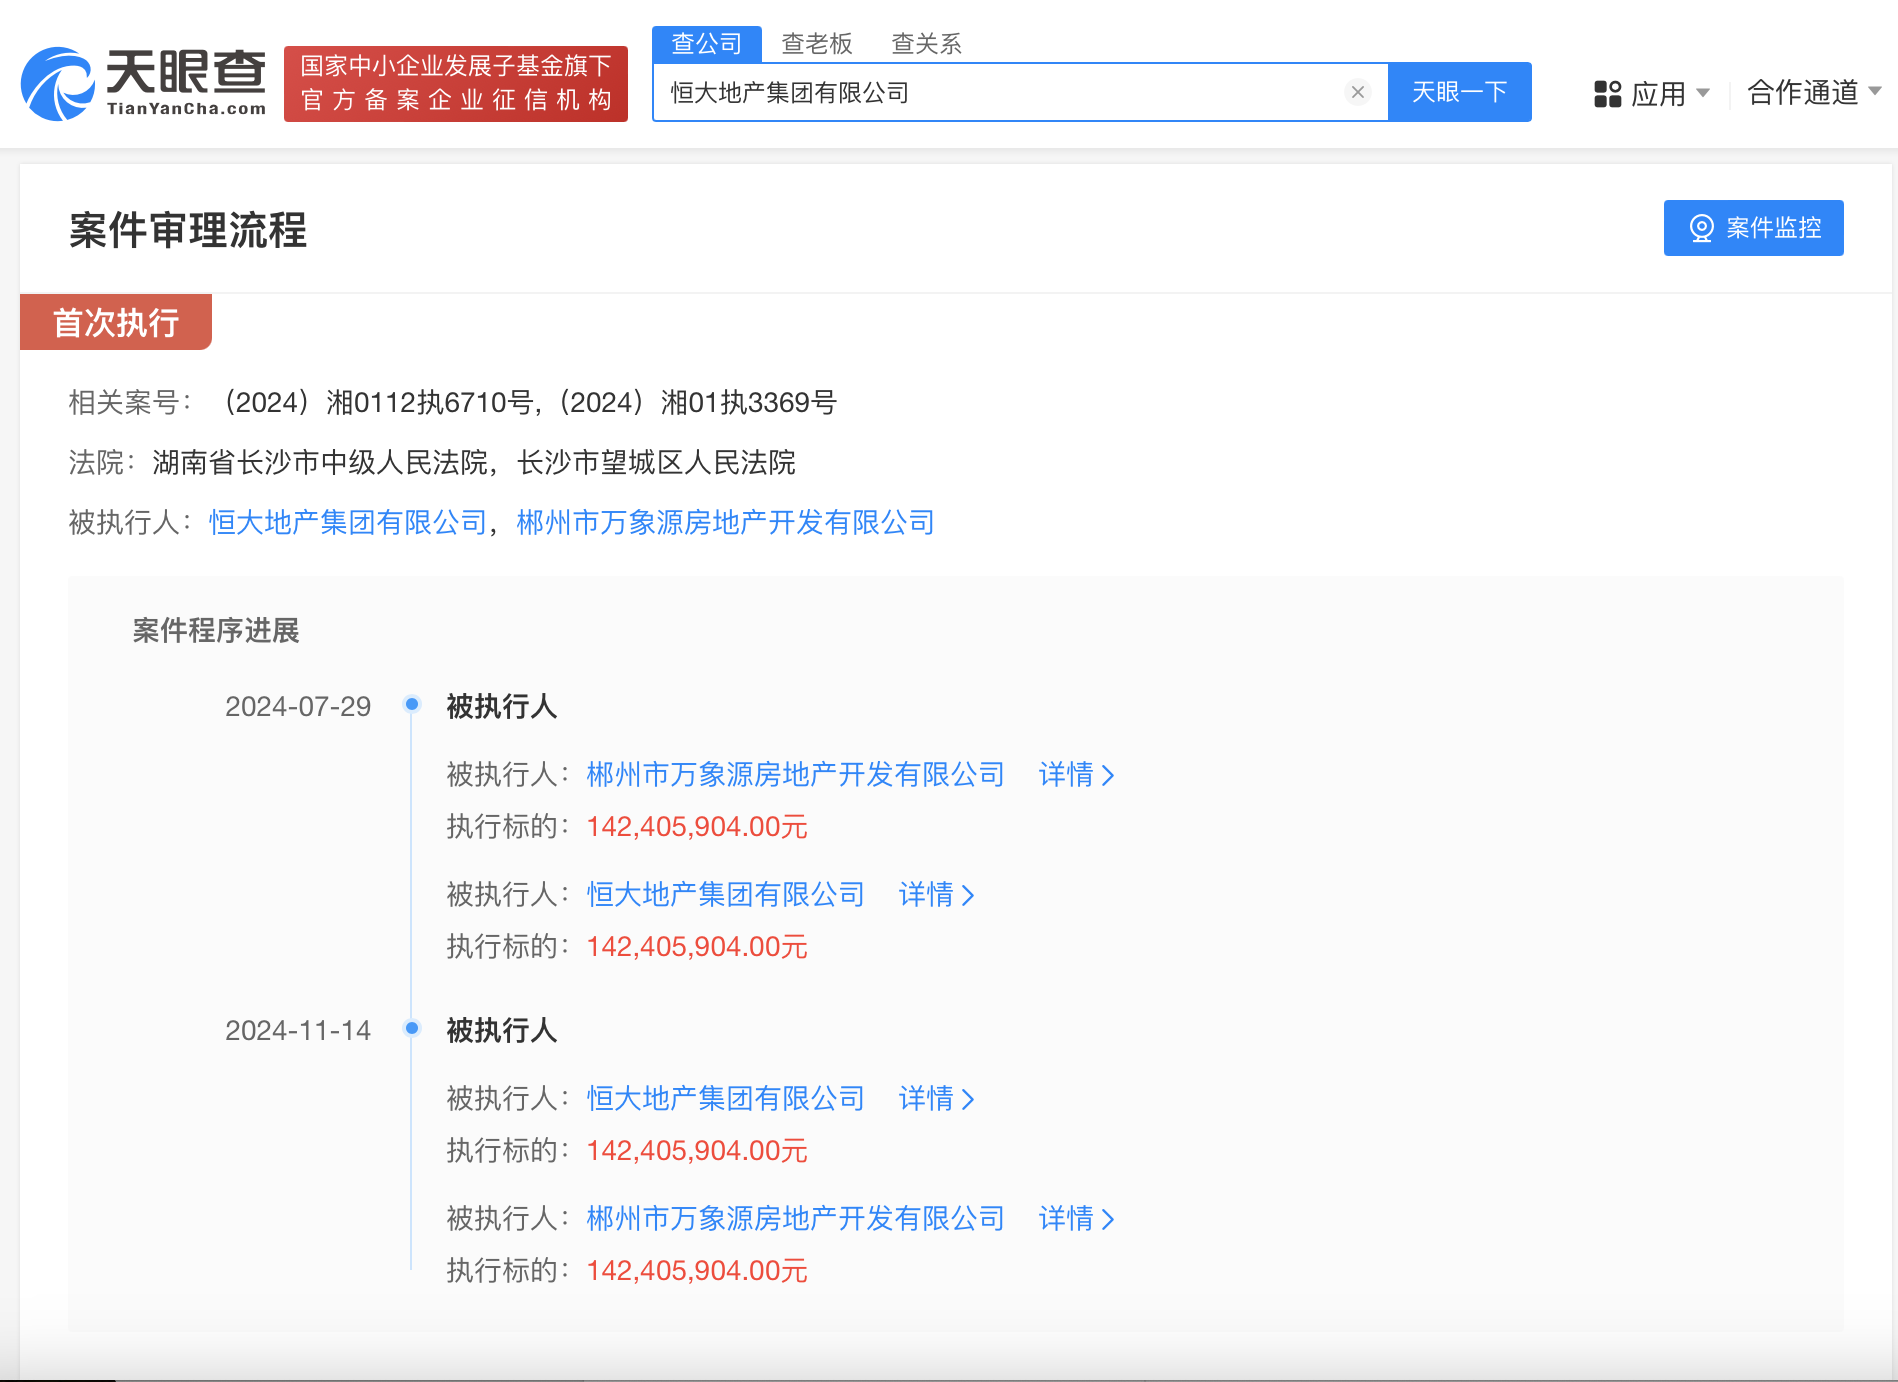Switch to the 查老板 tab
The height and width of the screenshot is (1382, 1898).
pos(816,44)
